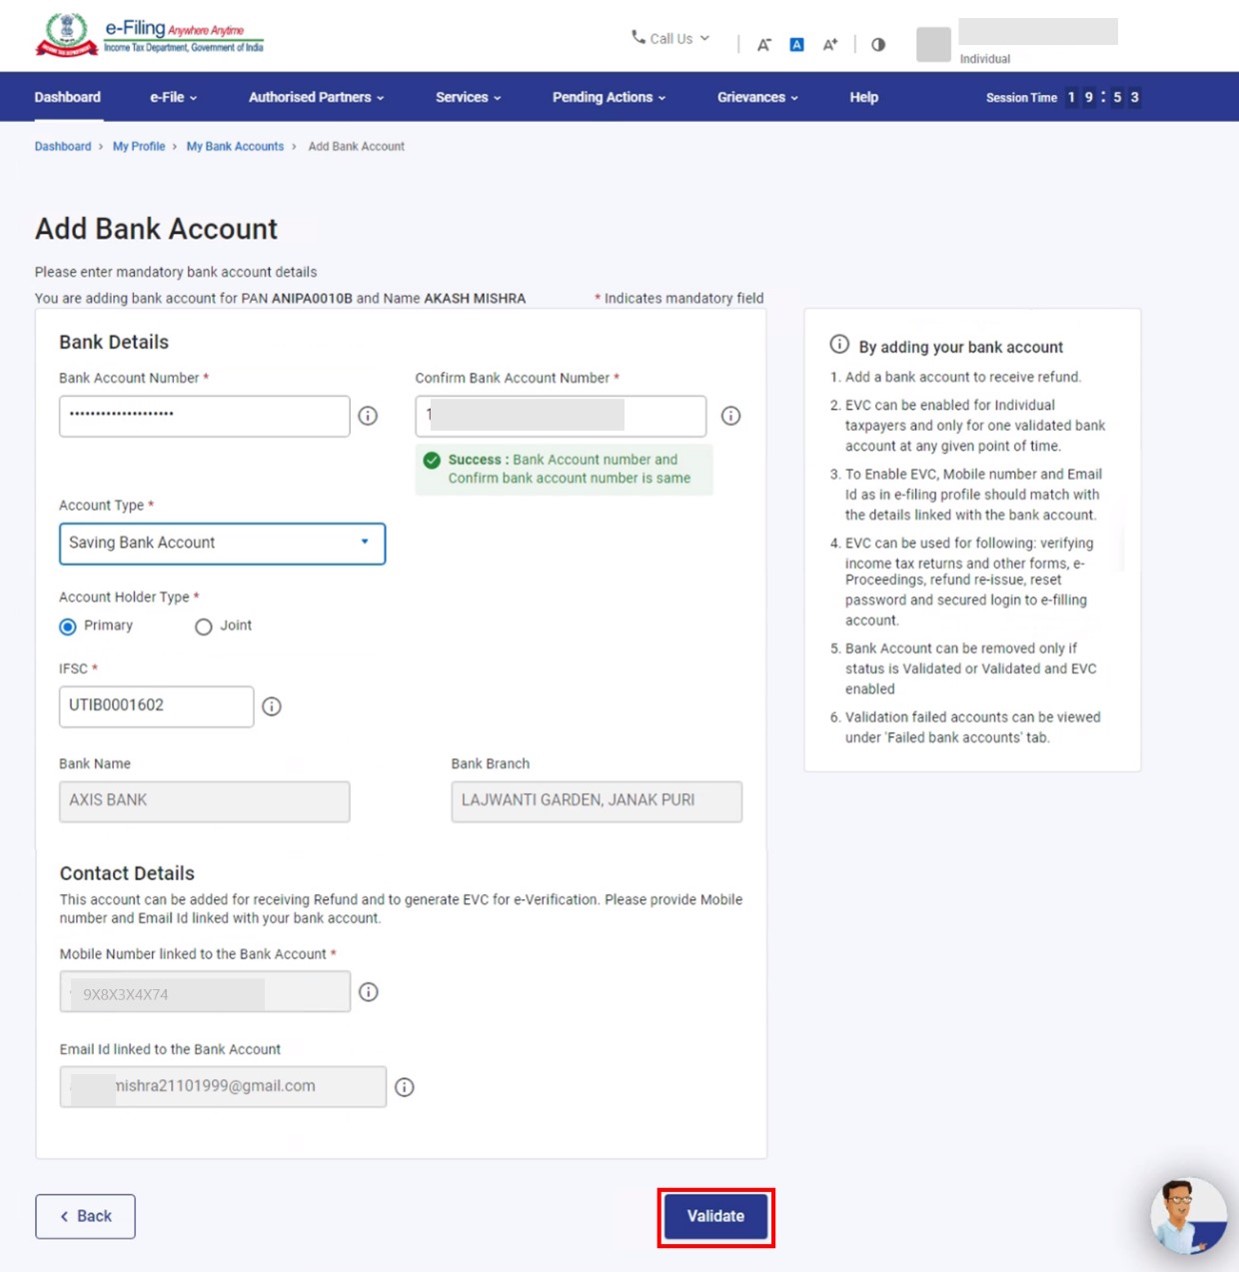Open the Account Type dropdown
Screen dimensions: 1239x1272
222,543
